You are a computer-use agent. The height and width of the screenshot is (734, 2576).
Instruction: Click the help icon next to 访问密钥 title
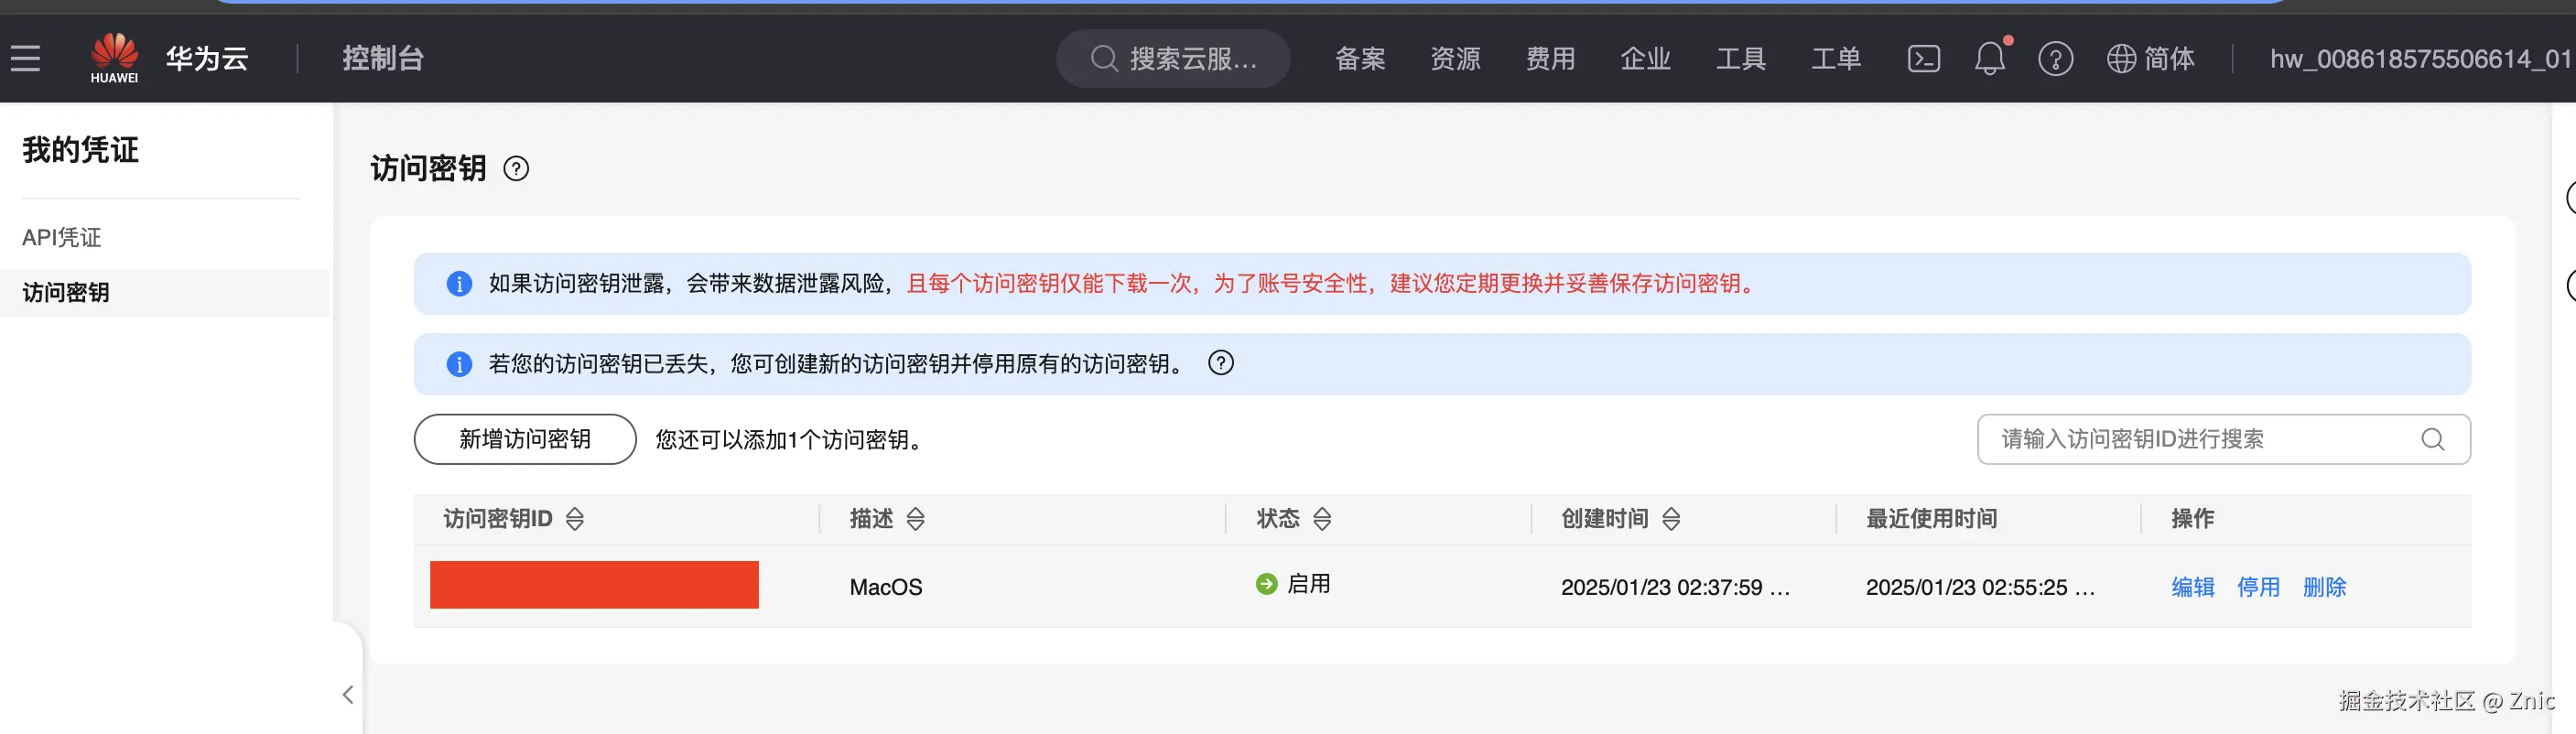pyautogui.click(x=516, y=168)
